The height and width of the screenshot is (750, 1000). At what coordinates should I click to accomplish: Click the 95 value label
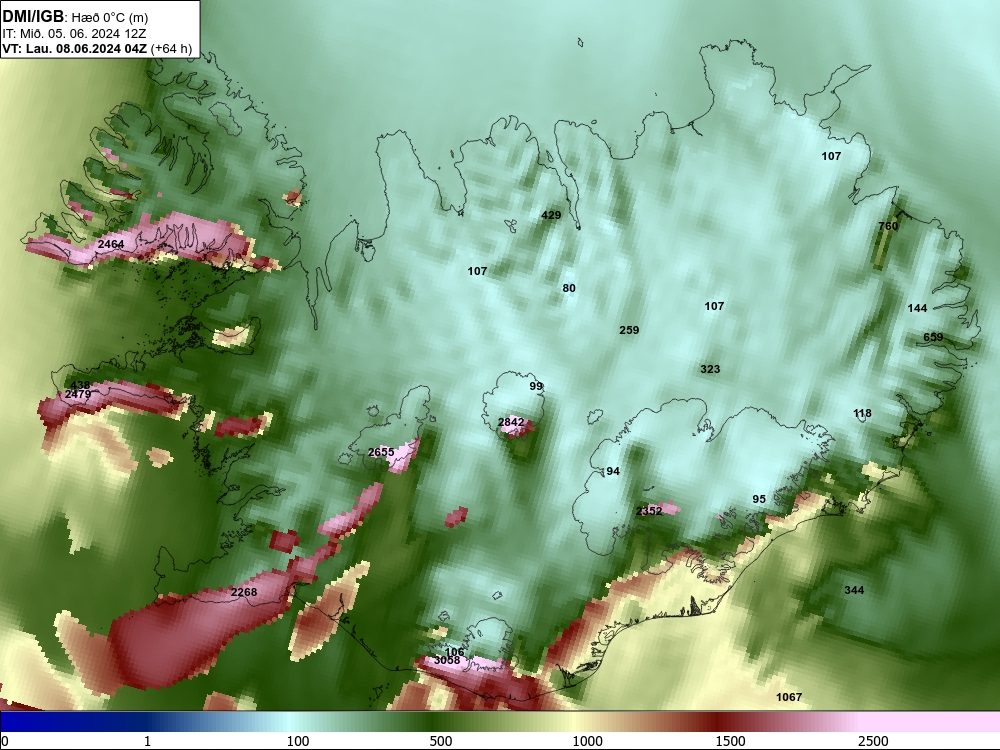point(759,499)
